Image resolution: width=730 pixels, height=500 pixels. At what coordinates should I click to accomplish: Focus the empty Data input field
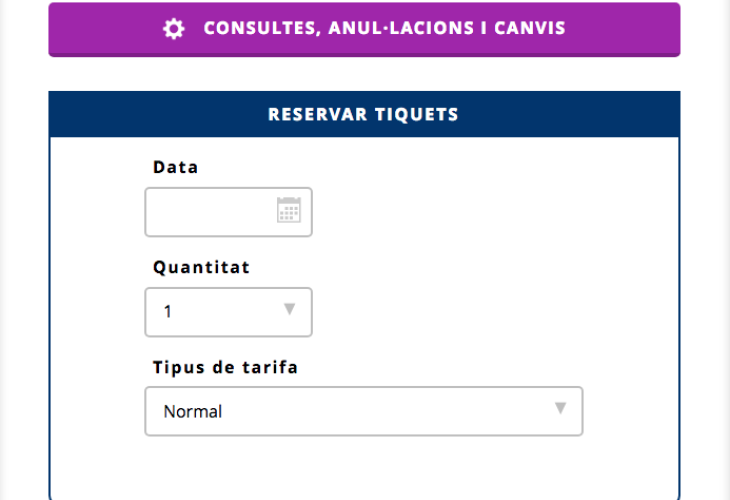pyautogui.click(x=210, y=212)
